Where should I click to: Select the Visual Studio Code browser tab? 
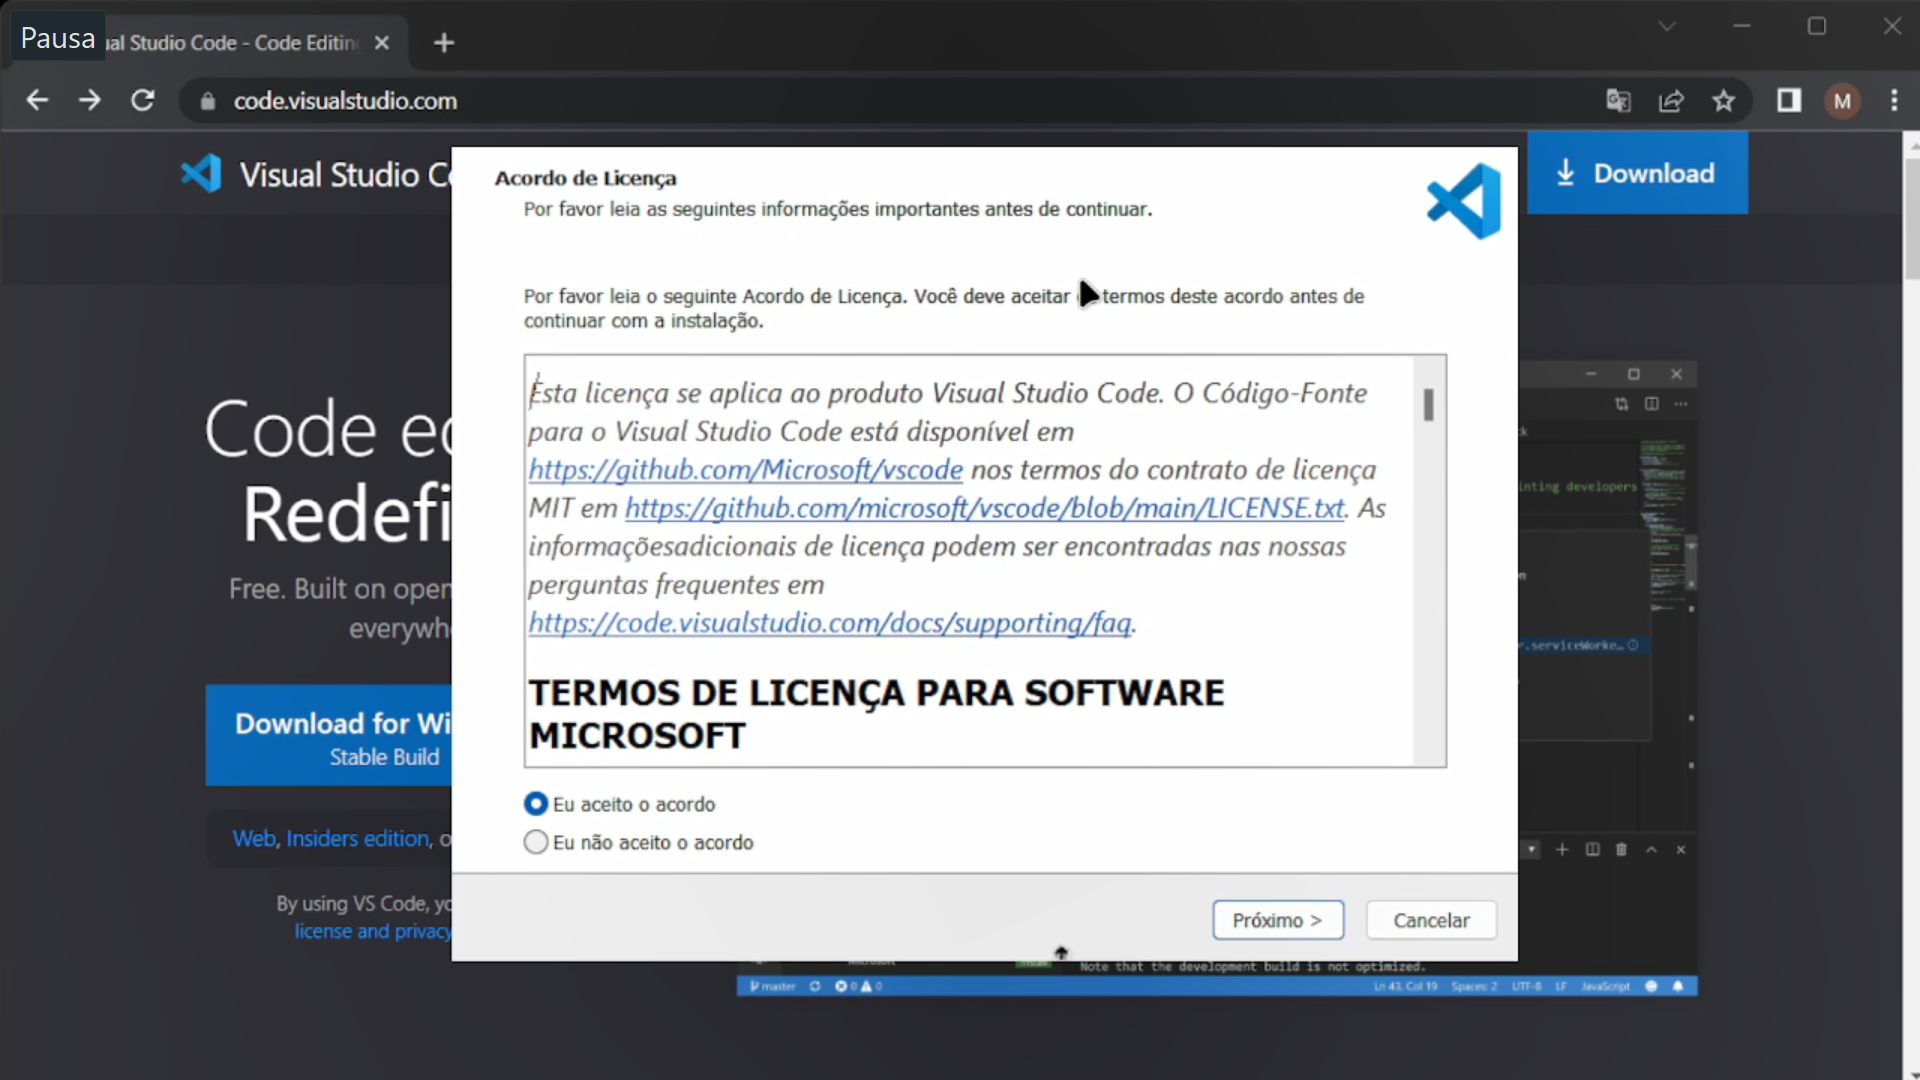tap(232, 43)
